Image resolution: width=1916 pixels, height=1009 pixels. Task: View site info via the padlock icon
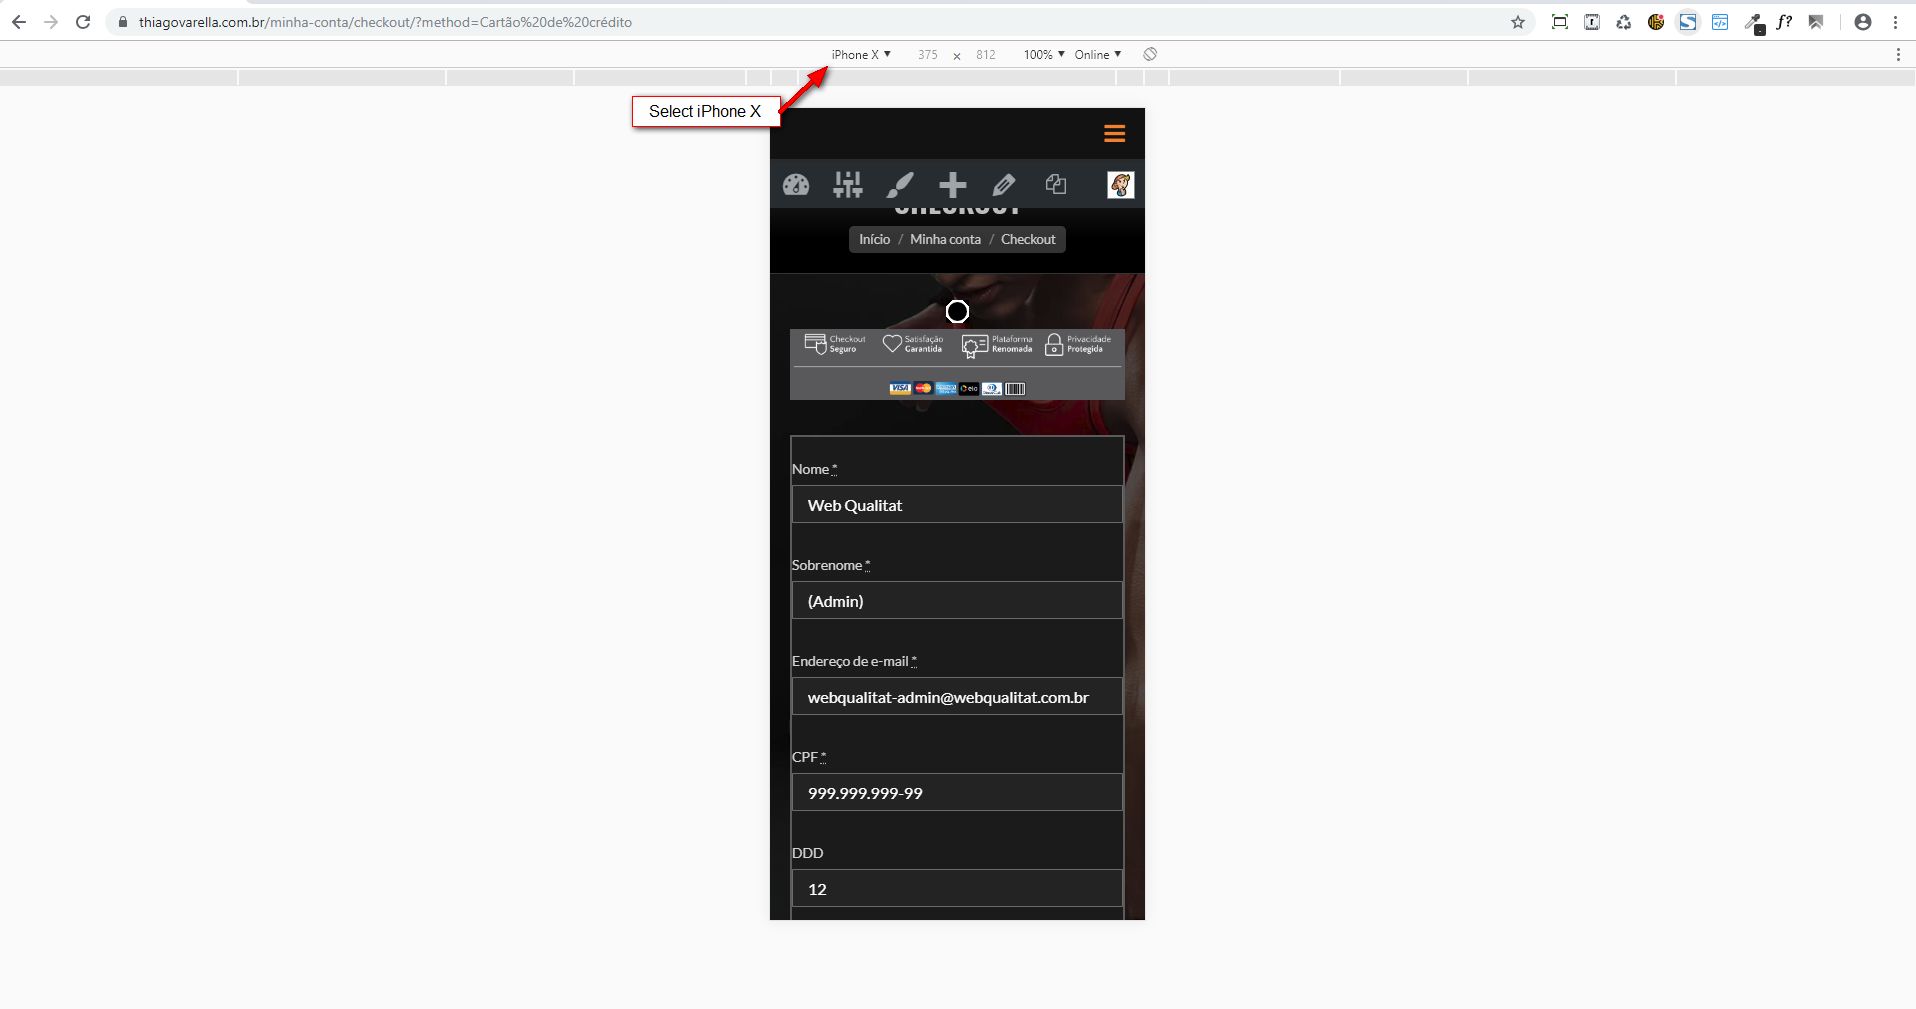tap(123, 22)
